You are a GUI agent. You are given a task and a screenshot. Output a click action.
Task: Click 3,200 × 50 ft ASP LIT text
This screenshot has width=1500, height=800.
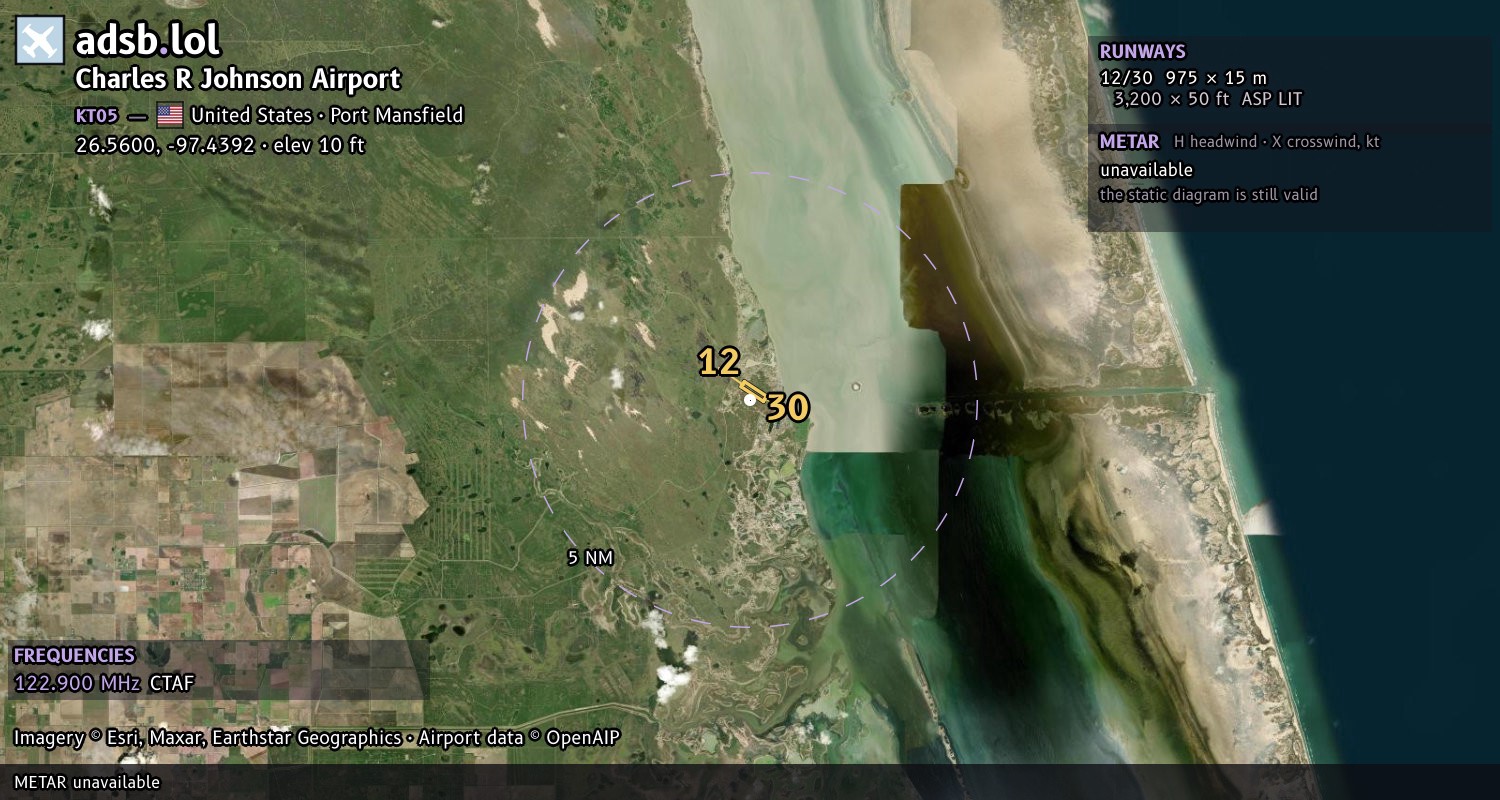[1208, 99]
